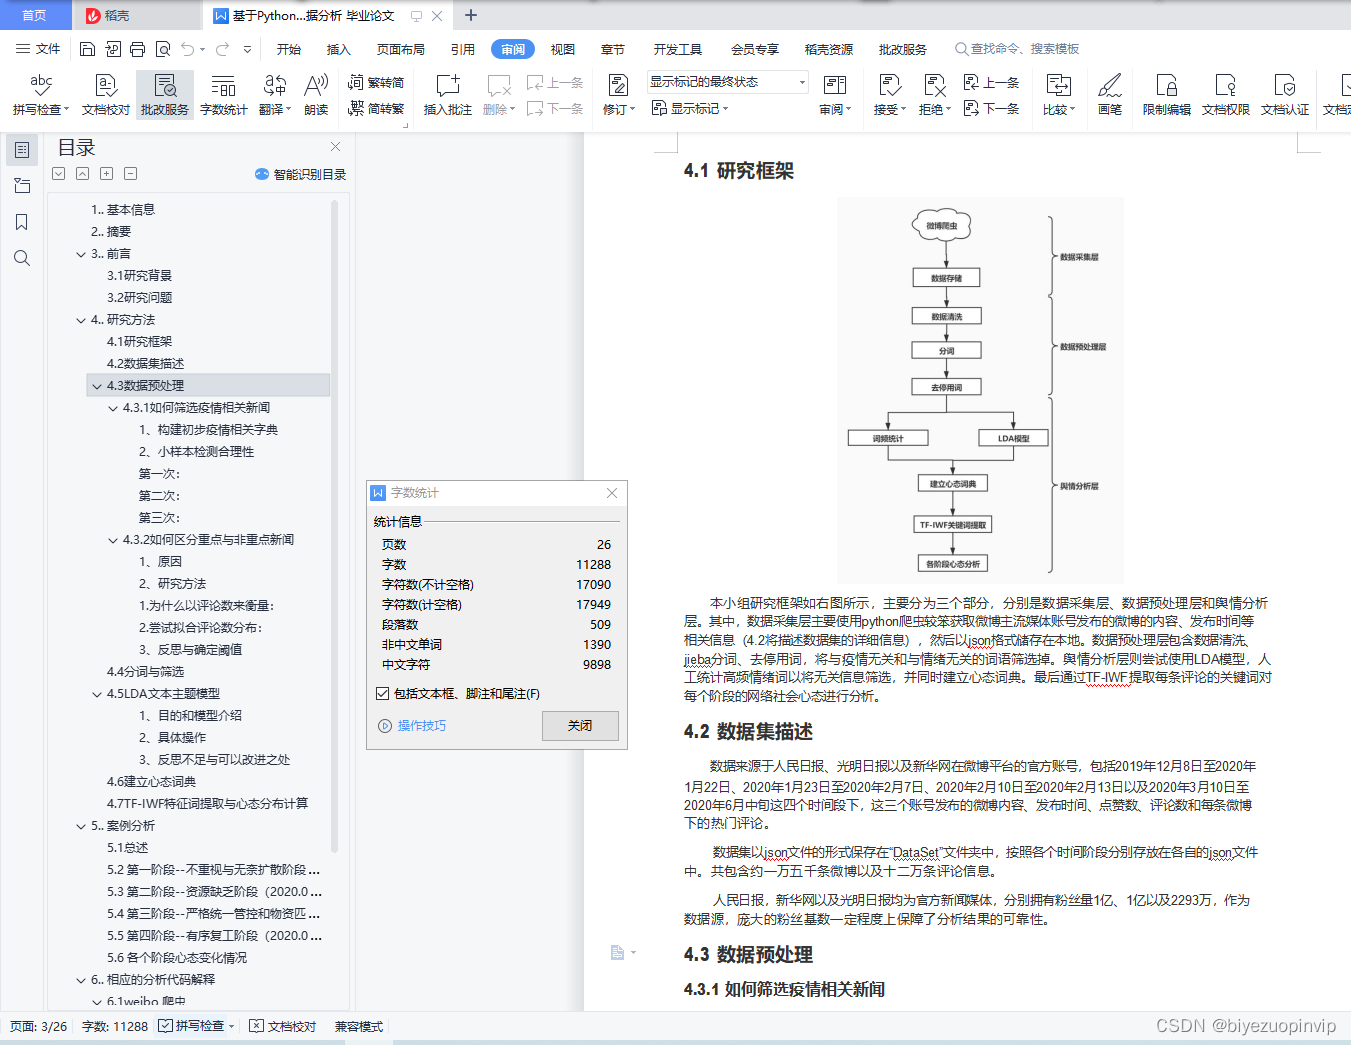Collapse the 5. 案例分析 outline node

(81, 826)
